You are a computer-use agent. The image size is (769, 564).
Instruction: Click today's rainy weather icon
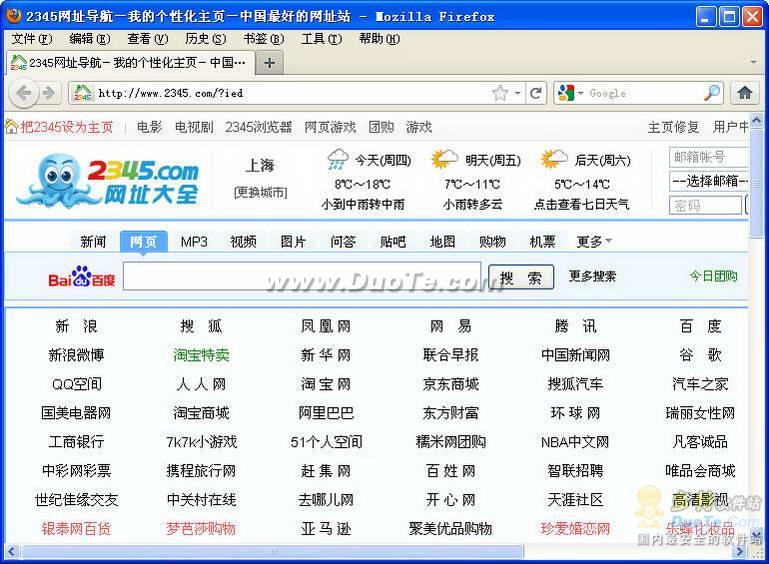click(x=338, y=160)
